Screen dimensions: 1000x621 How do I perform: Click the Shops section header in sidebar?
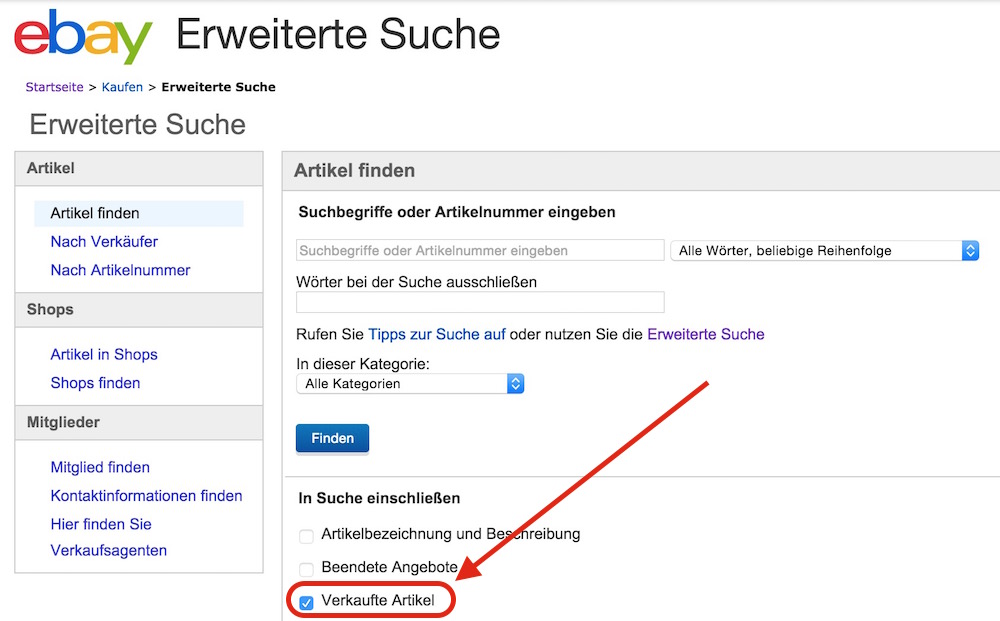(139, 310)
